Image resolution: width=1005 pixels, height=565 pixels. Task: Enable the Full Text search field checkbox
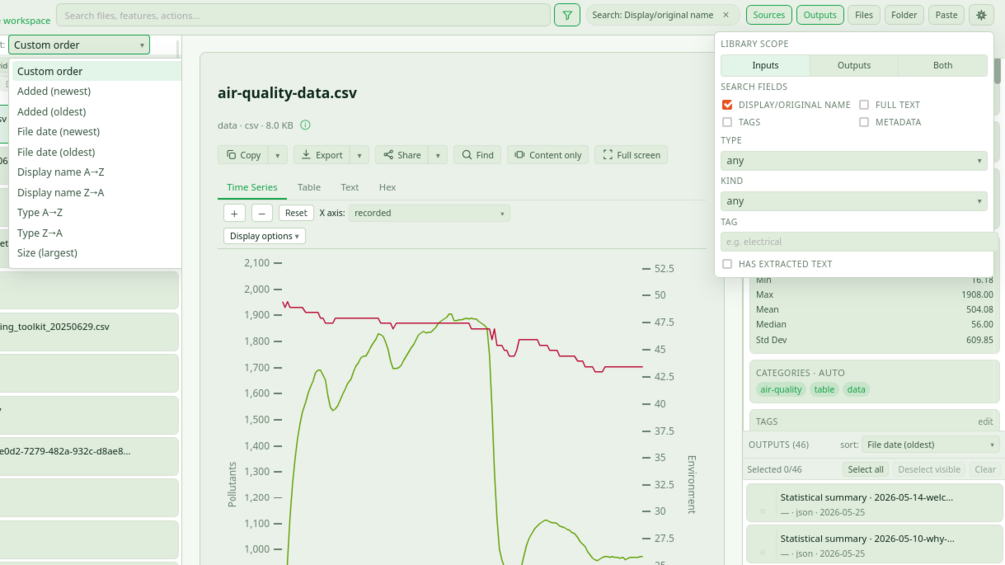pyautogui.click(x=864, y=104)
